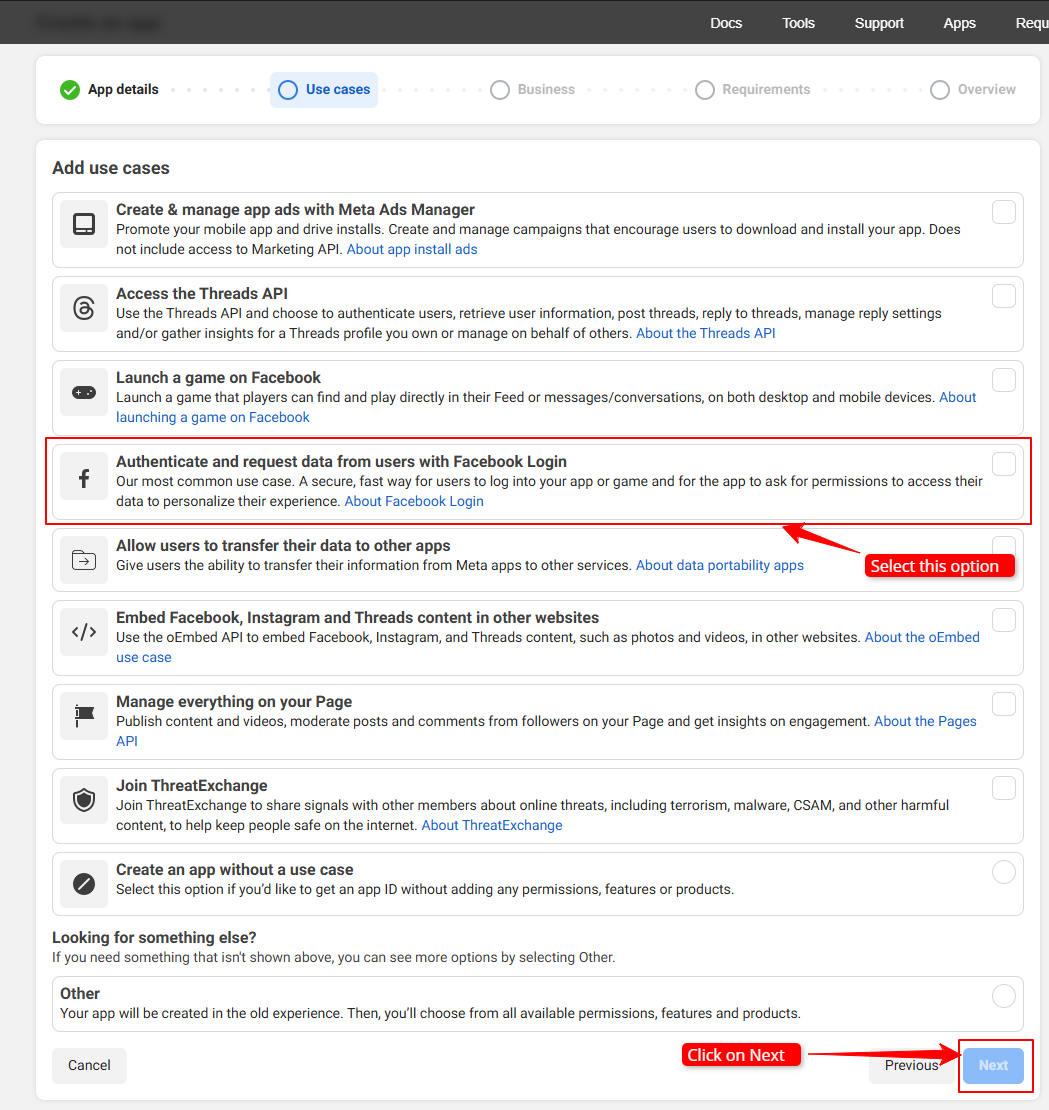Click 'Allow users to transfer their data' title
This screenshot has width=1049, height=1110.
(283, 546)
